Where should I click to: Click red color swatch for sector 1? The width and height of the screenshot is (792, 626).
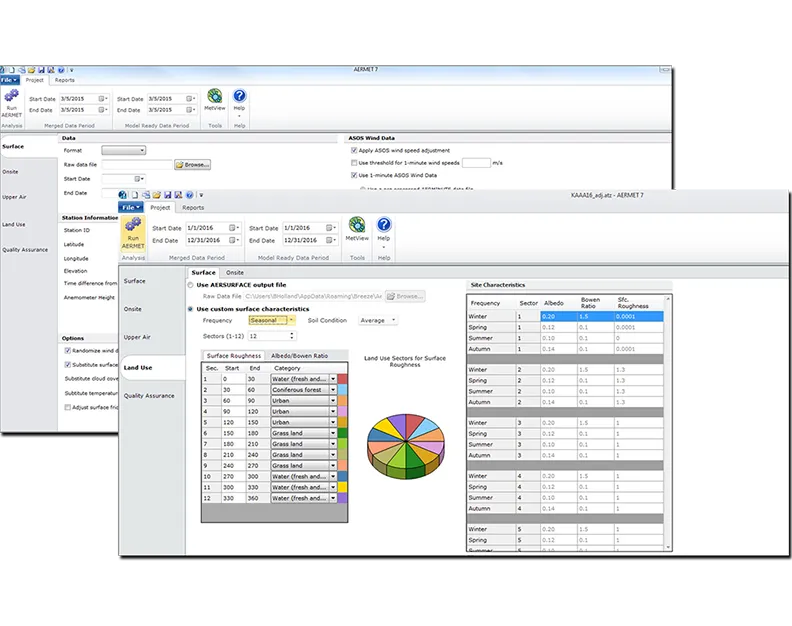tap(343, 379)
